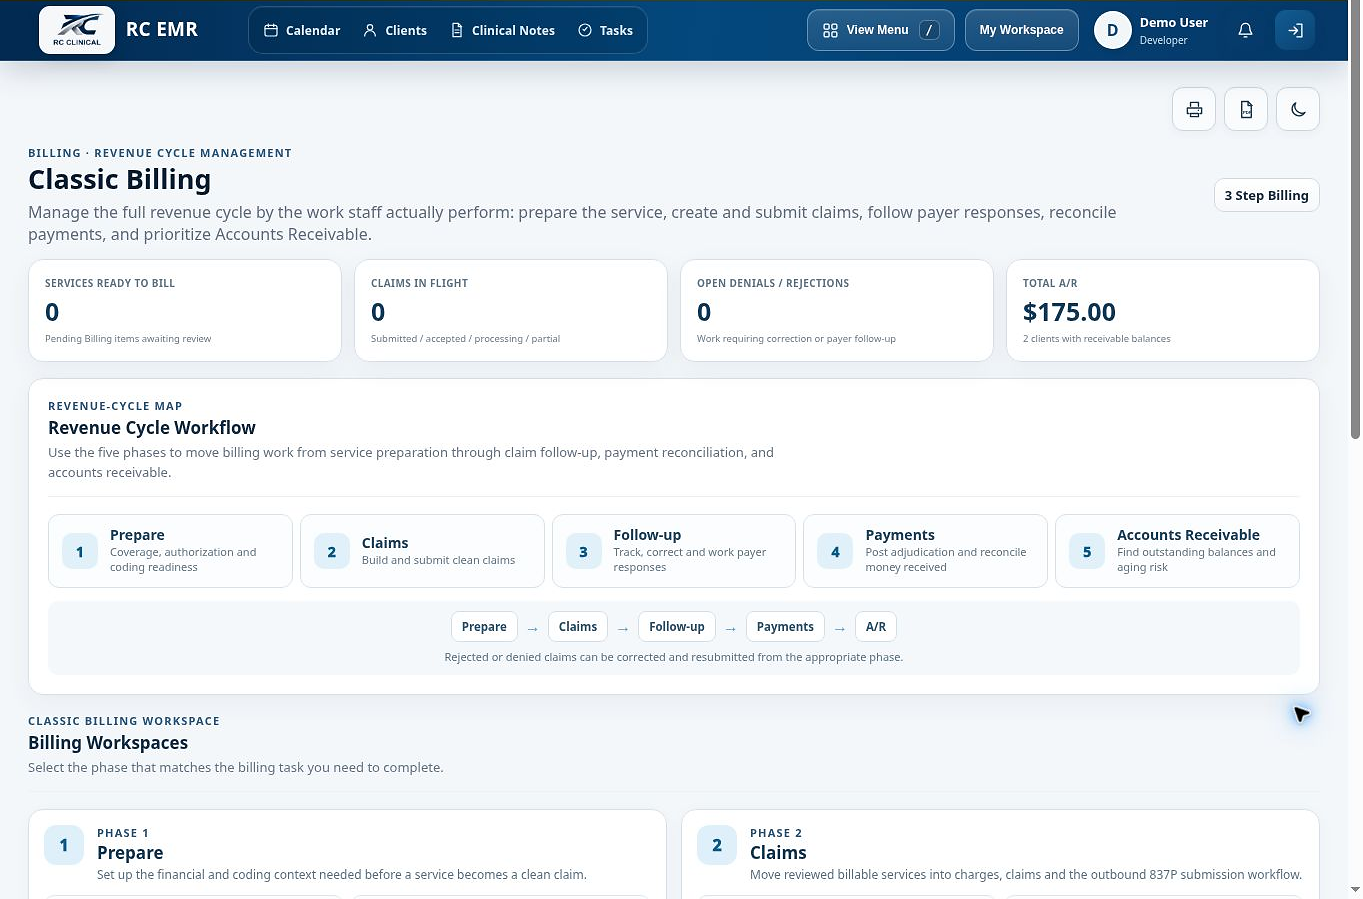Viewport: 1363px width, 899px height.
Task: Click the page vertical scrollbar
Action: click(x=1355, y=220)
